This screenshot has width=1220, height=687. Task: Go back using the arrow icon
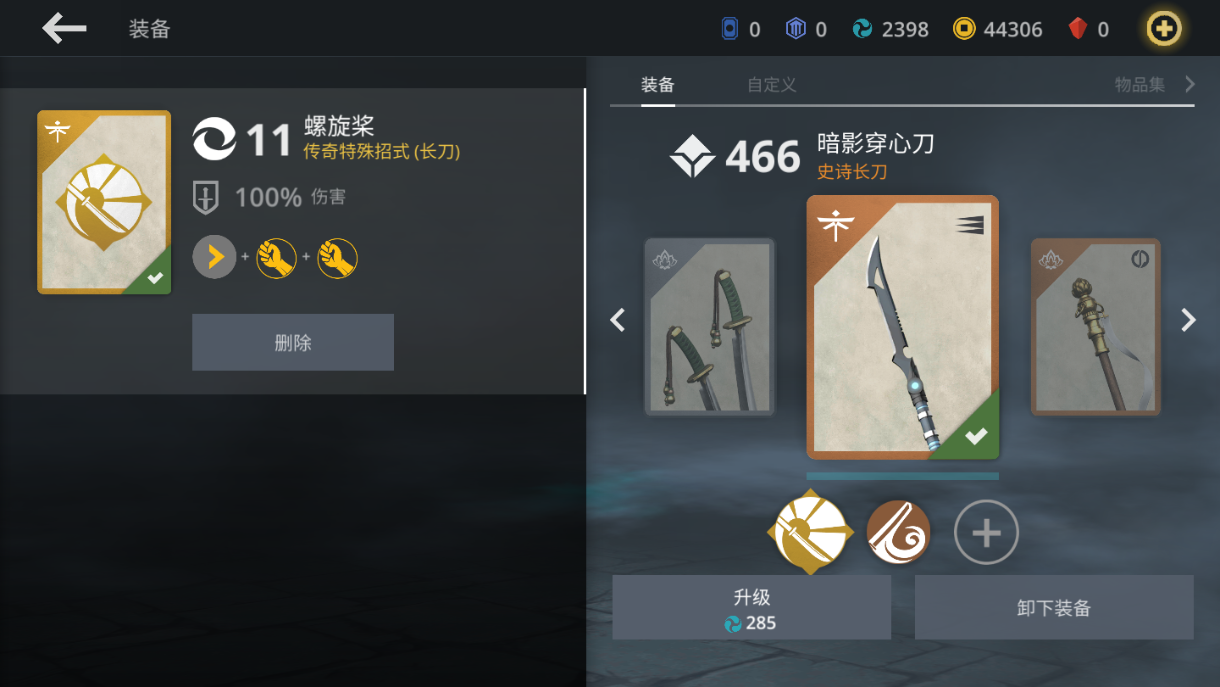pyautogui.click(x=64, y=28)
